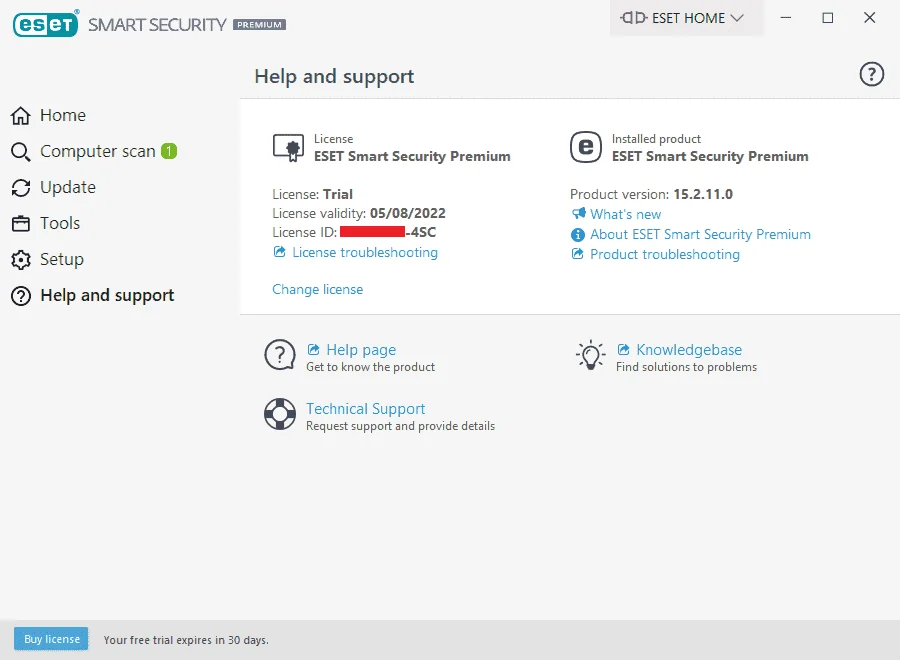Open What's new link

626,214
